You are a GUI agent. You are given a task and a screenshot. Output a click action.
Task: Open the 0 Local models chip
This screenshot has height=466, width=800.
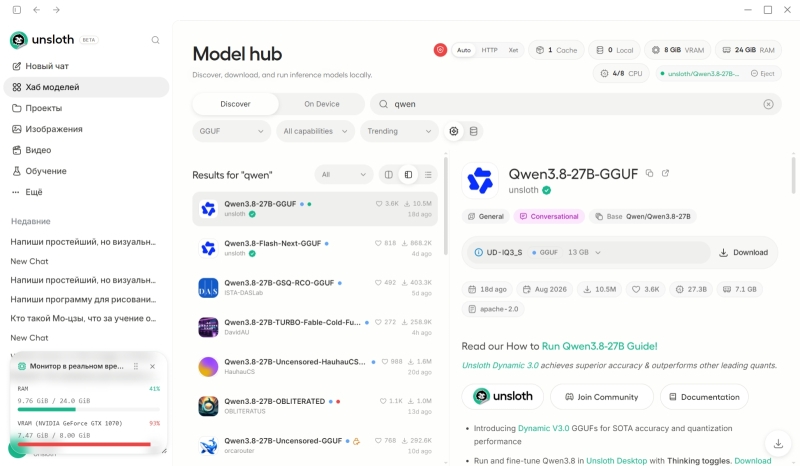(614, 50)
